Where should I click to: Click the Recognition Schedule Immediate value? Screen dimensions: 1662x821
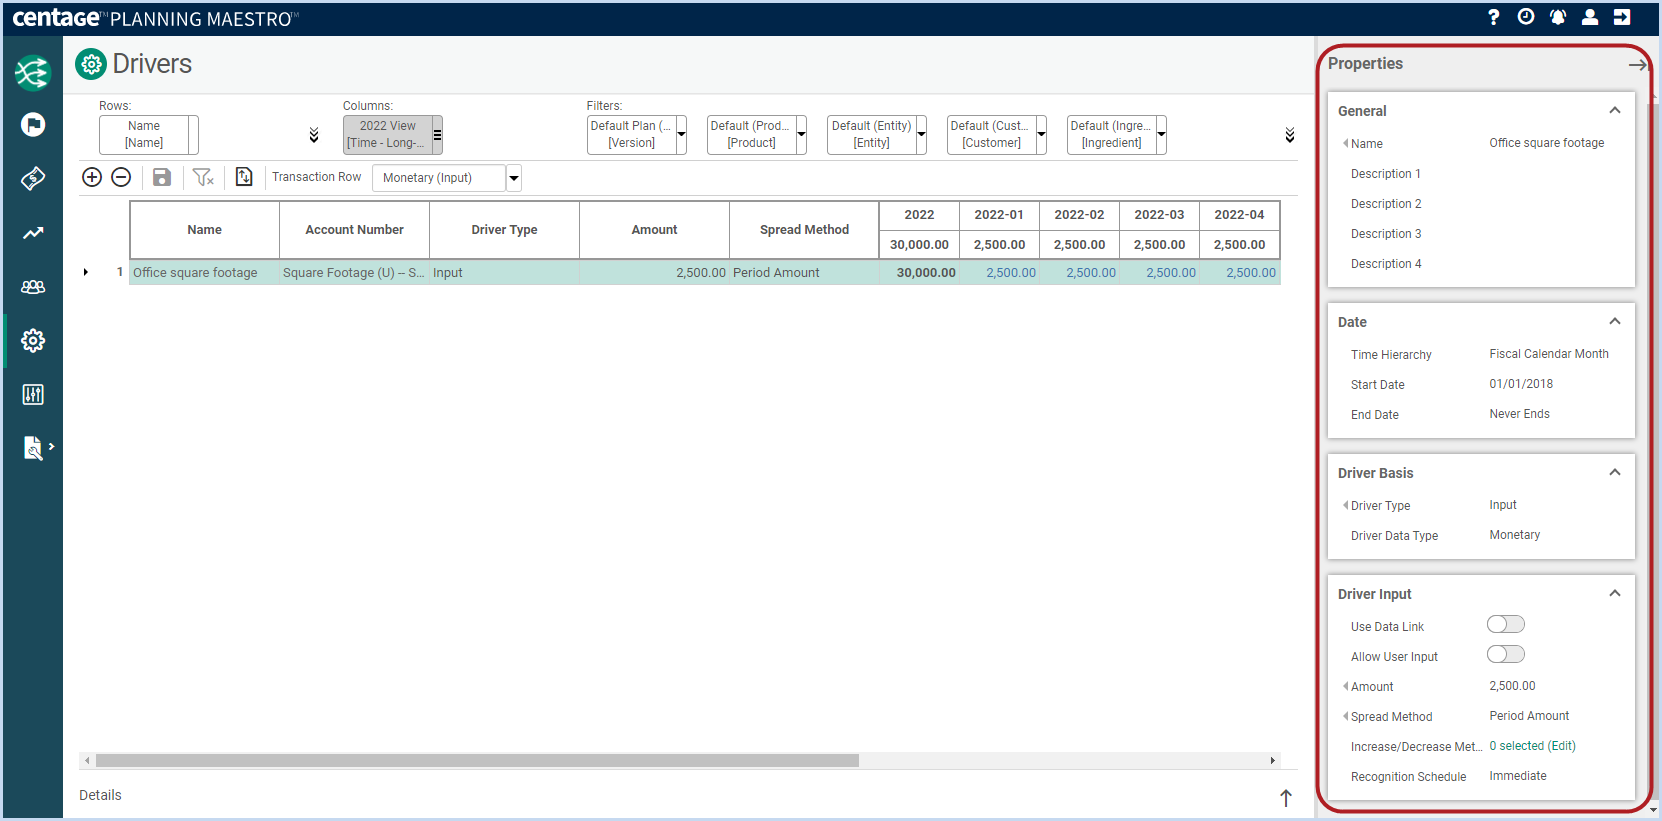click(1518, 776)
